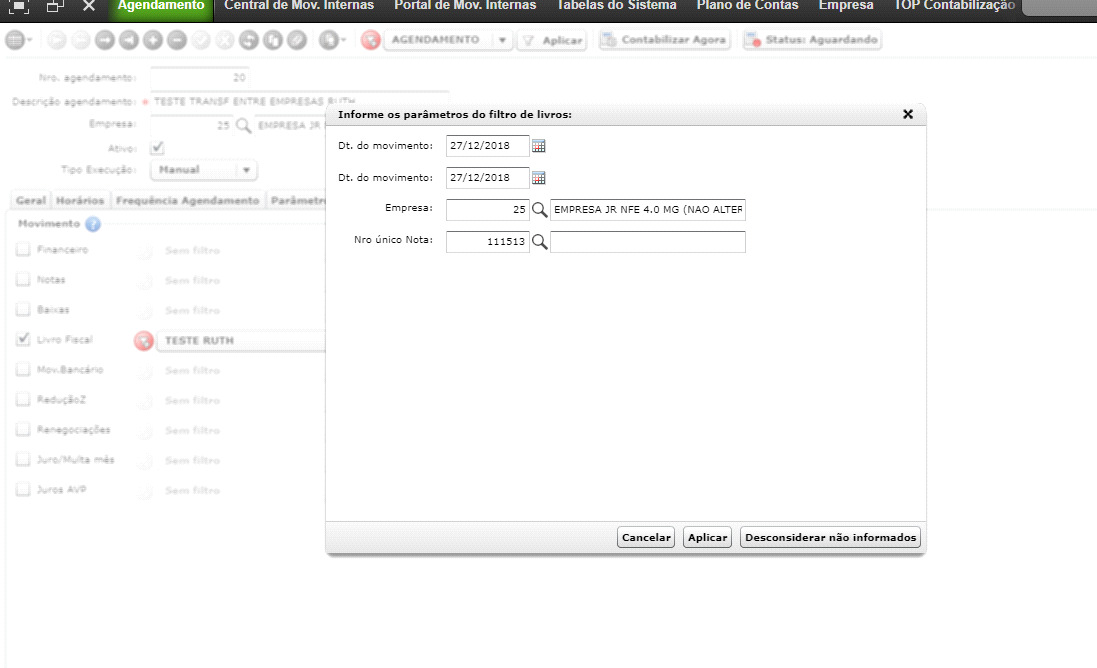This screenshot has width=1097, height=668.
Task: Click the lookup icon next to Empresa 25 in form
Action: (243, 126)
